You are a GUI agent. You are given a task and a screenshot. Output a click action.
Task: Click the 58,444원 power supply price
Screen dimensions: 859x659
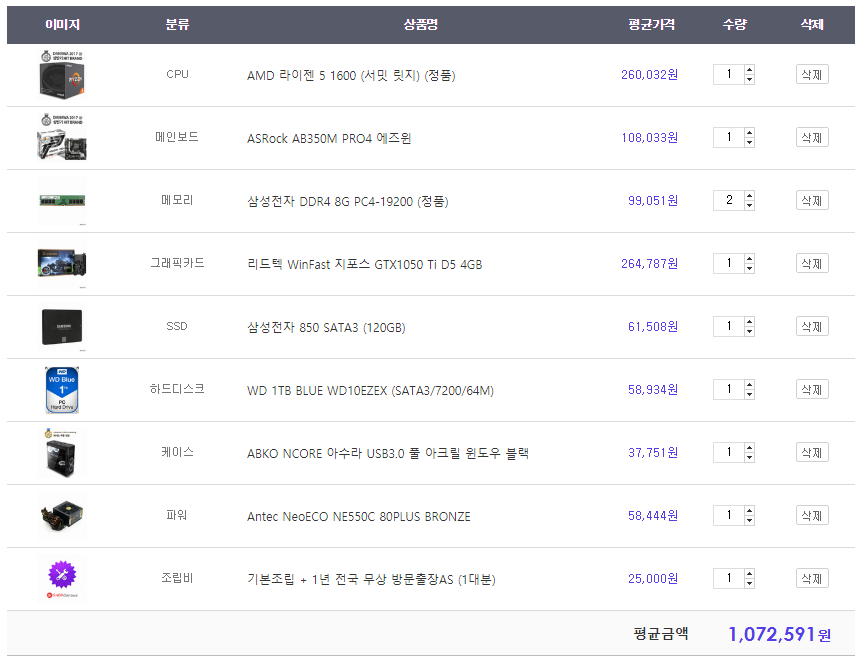click(x=653, y=515)
